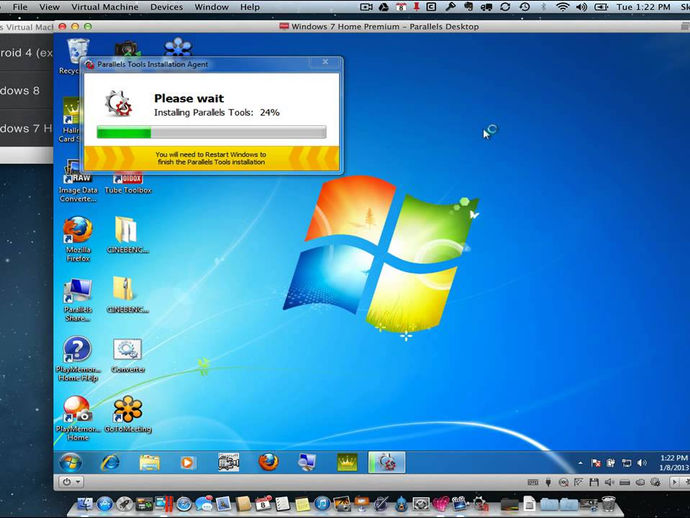Image resolution: width=690 pixels, height=518 pixels.
Task: Open PlayMemories Home Help shortcut
Action: pyautogui.click(x=77, y=359)
